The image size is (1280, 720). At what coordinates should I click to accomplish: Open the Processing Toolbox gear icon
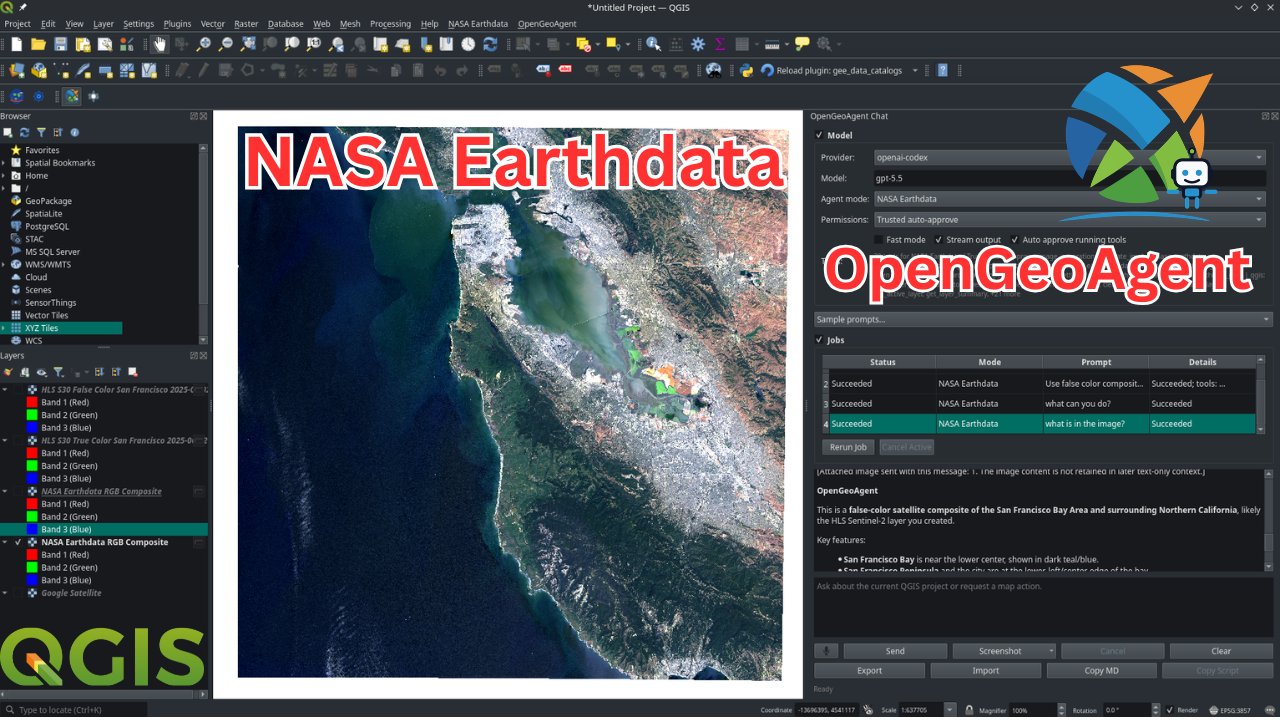698,44
